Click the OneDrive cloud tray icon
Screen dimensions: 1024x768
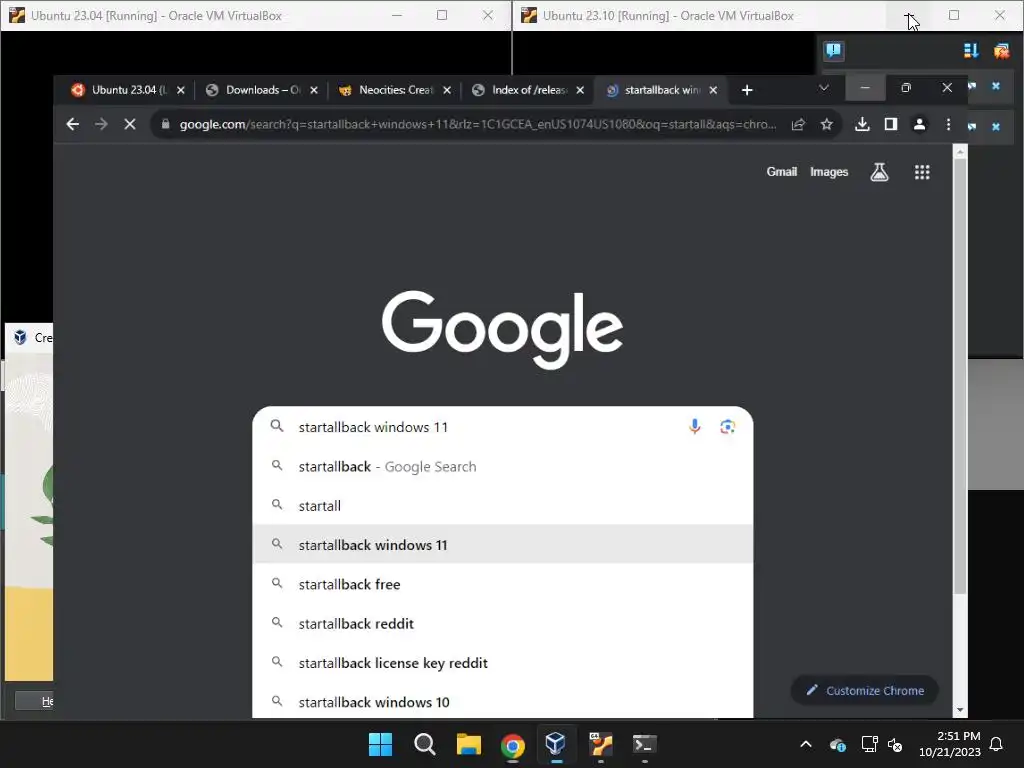(838, 744)
